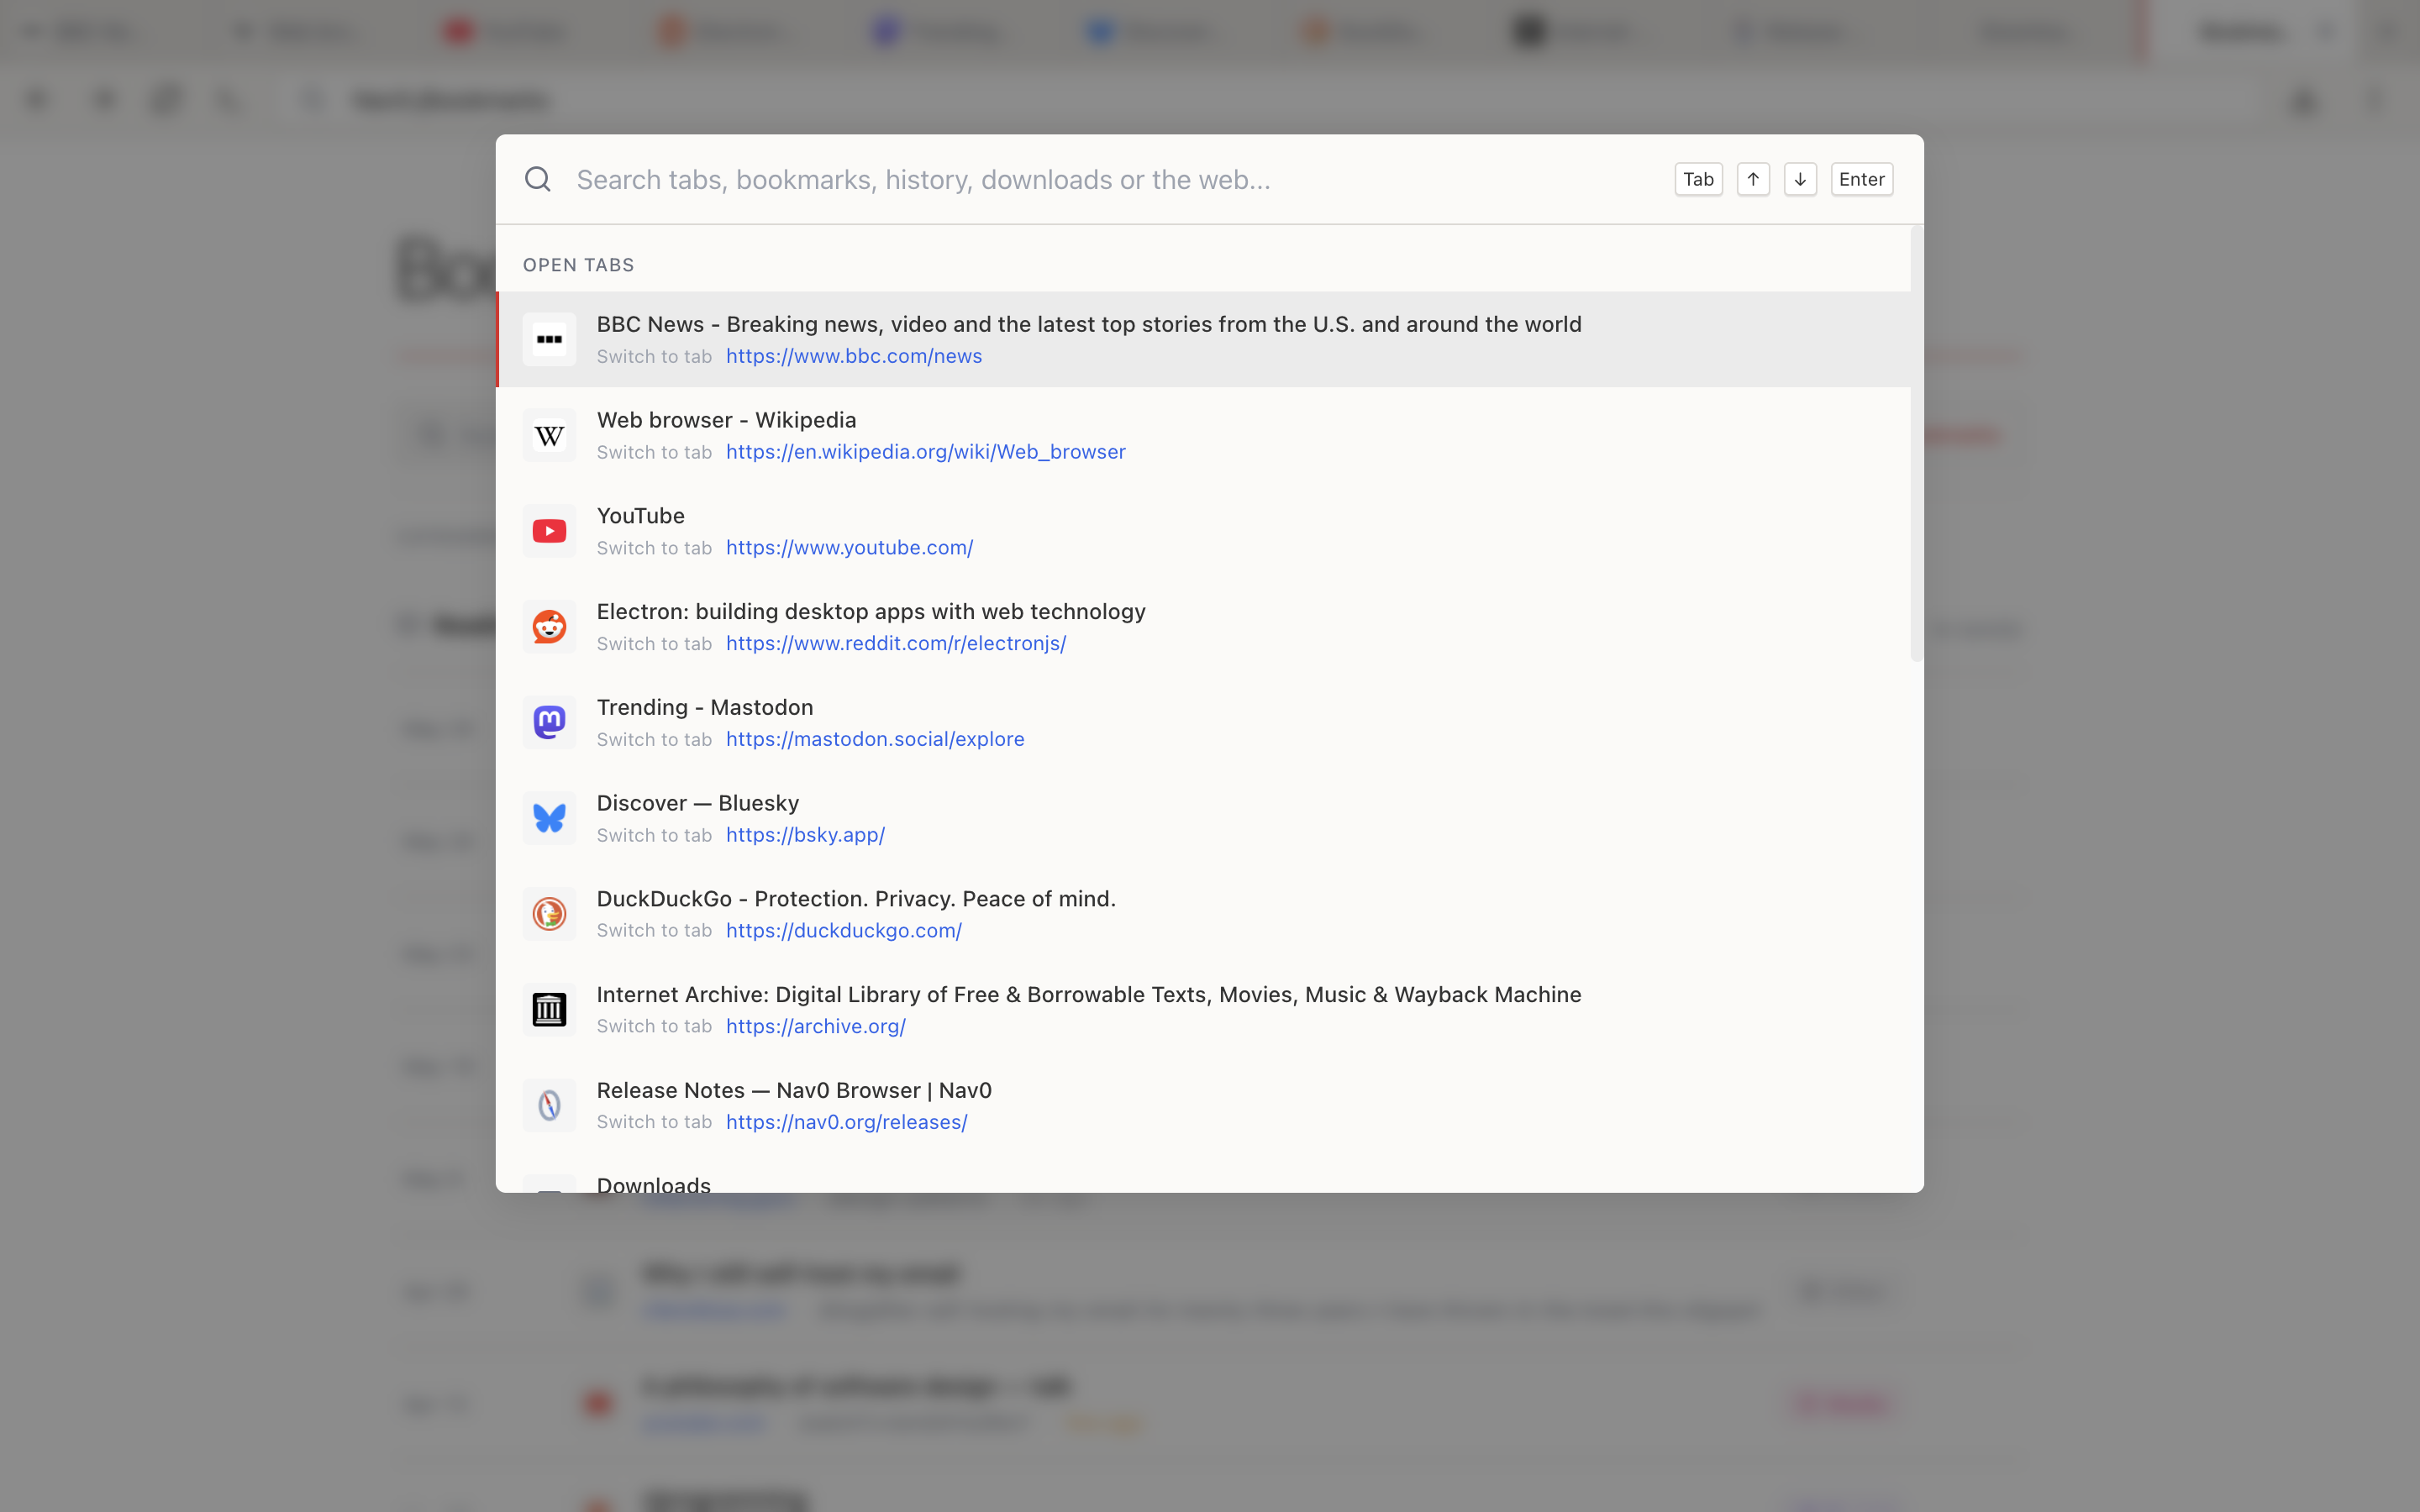
Task: Select the Downloads result at list bottom
Action: pos(1203,1174)
